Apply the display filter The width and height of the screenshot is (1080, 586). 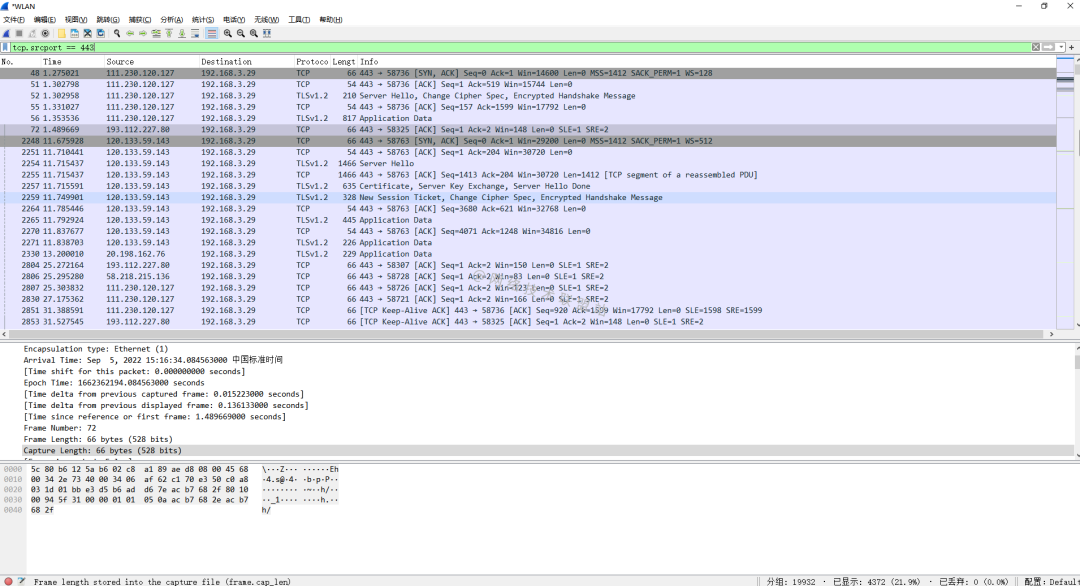pyautogui.click(x=1048, y=48)
